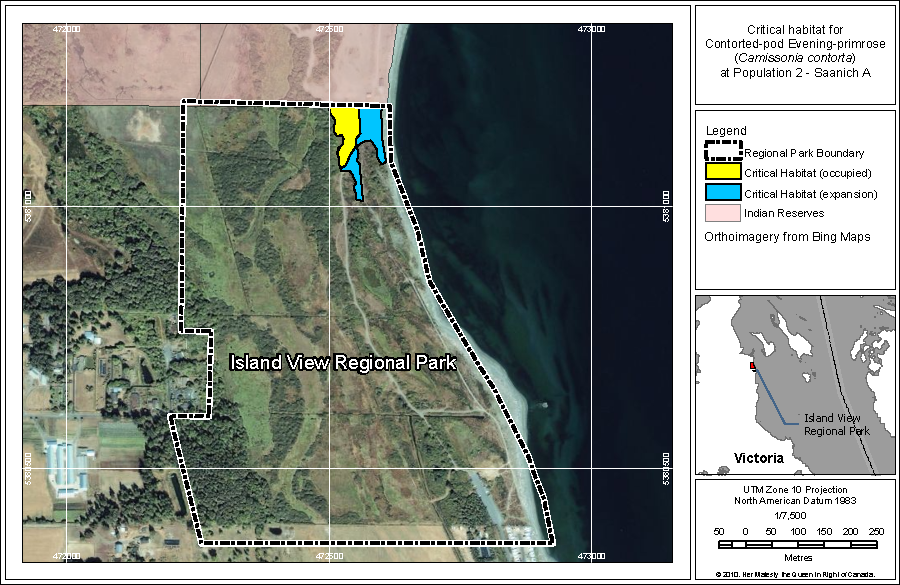The width and height of the screenshot is (900, 585).
Task: Click the blue expansion habitat polygon on map
Action: tap(371, 130)
